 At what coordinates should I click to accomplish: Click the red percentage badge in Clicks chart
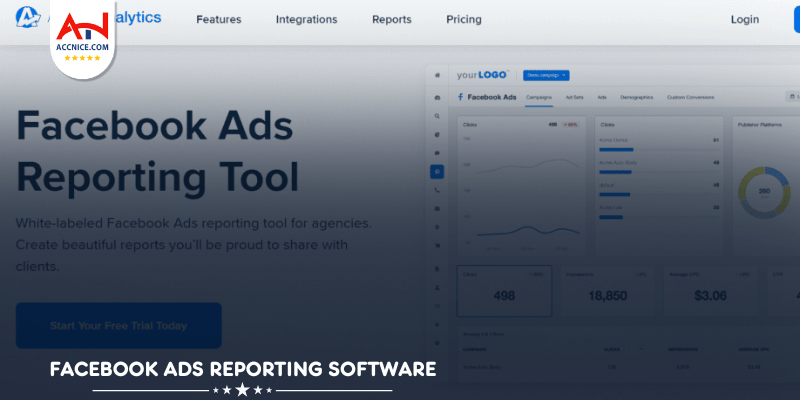pyautogui.click(x=570, y=124)
